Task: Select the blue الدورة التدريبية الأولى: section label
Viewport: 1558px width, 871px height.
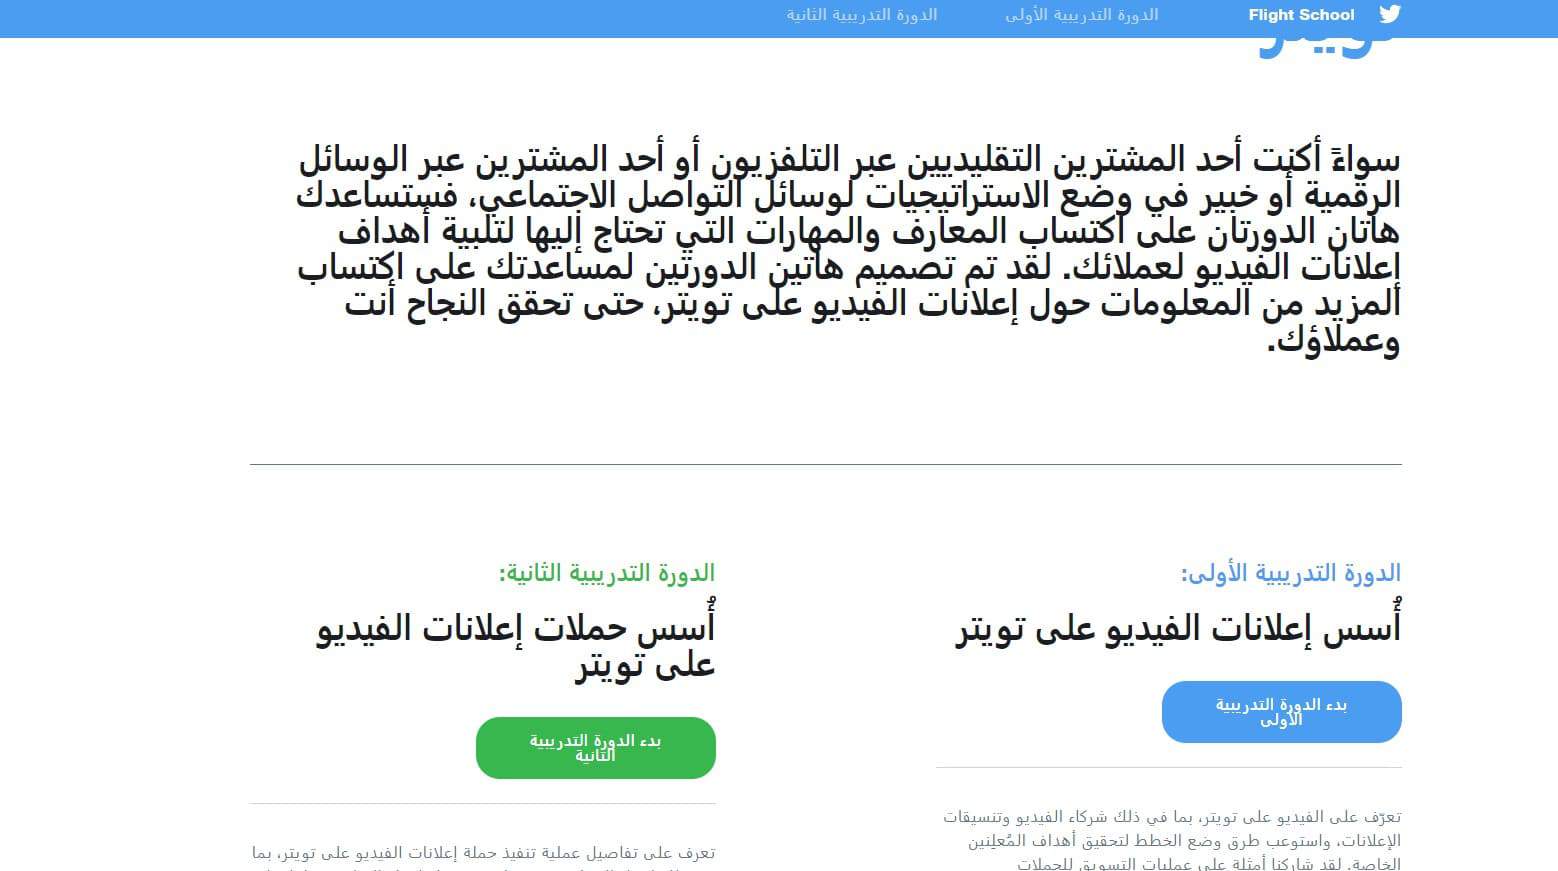Action: tap(1290, 573)
